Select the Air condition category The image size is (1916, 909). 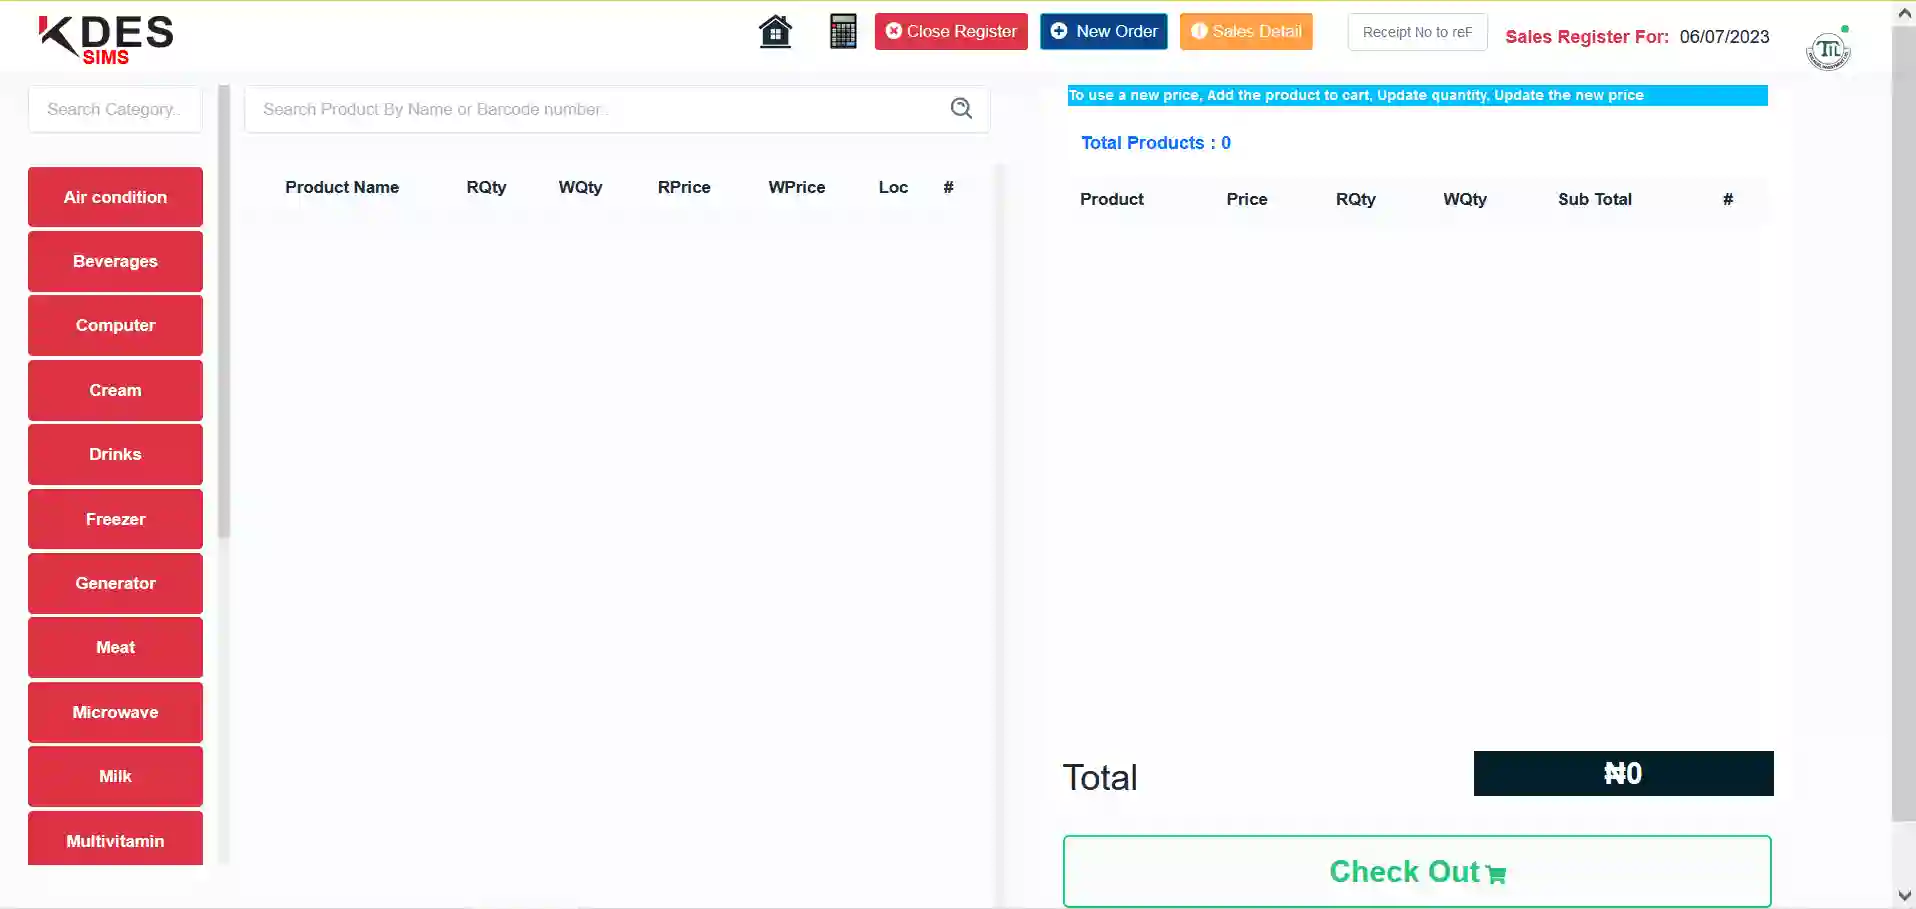coord(115,197)
